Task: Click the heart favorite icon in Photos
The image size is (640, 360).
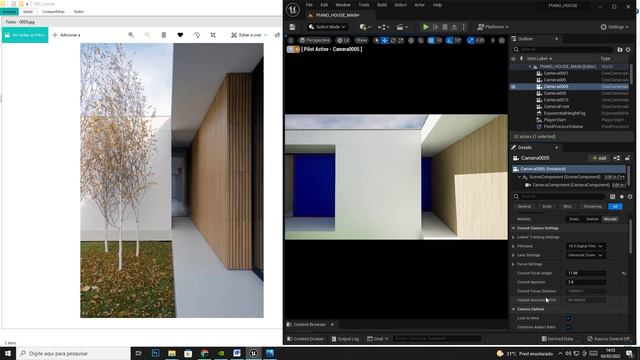Action: (x=180, y=35)
